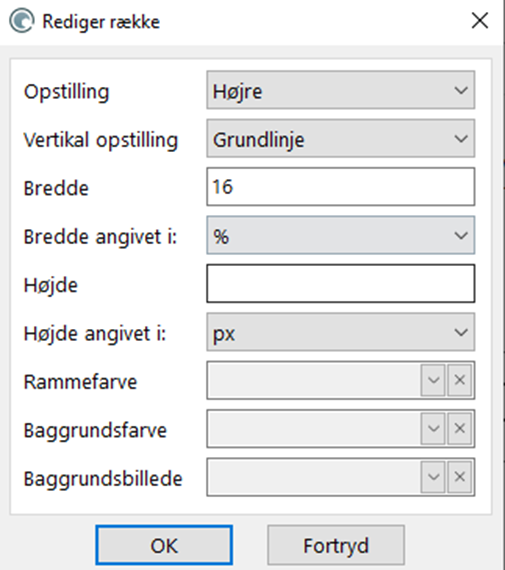This screenshot has height=570, width=505.
Task: Close the Rediger række dialog
Action: click(x=480, y=20)
